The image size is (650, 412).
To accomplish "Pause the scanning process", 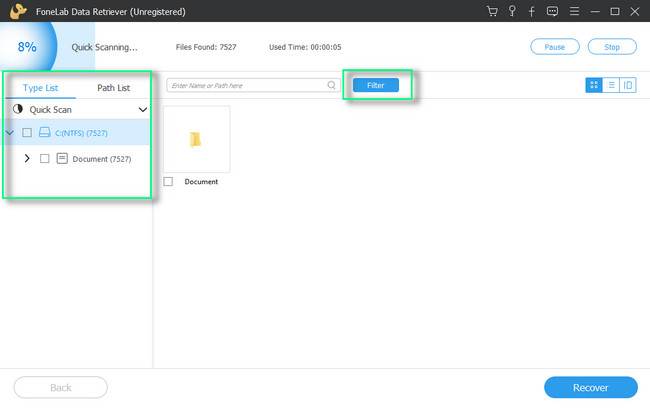I will tap(555, 47).
